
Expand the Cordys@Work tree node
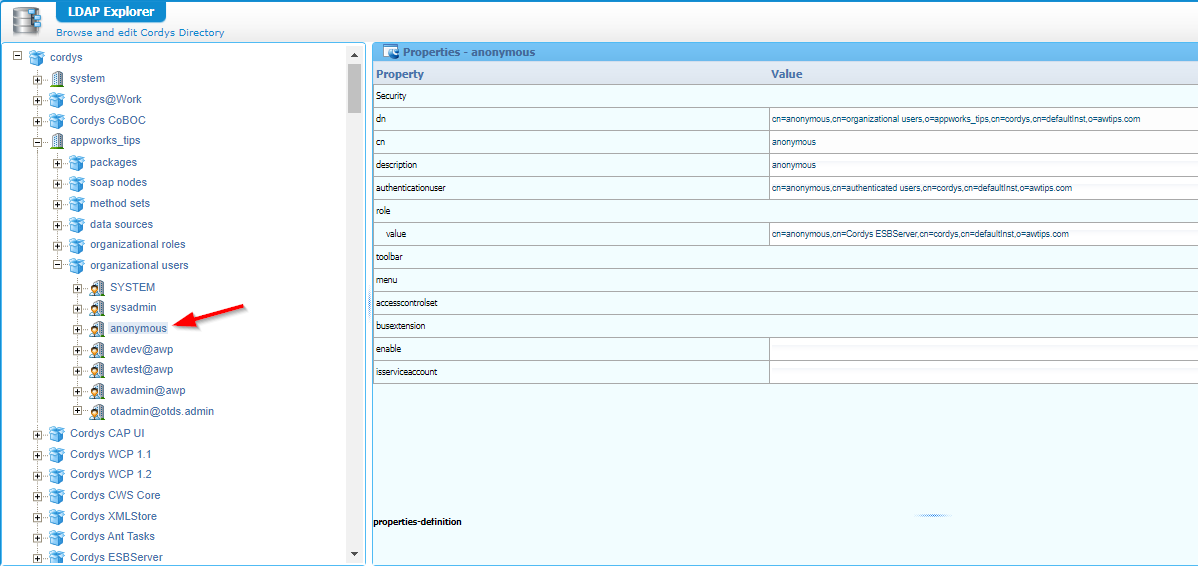[38, 100]
